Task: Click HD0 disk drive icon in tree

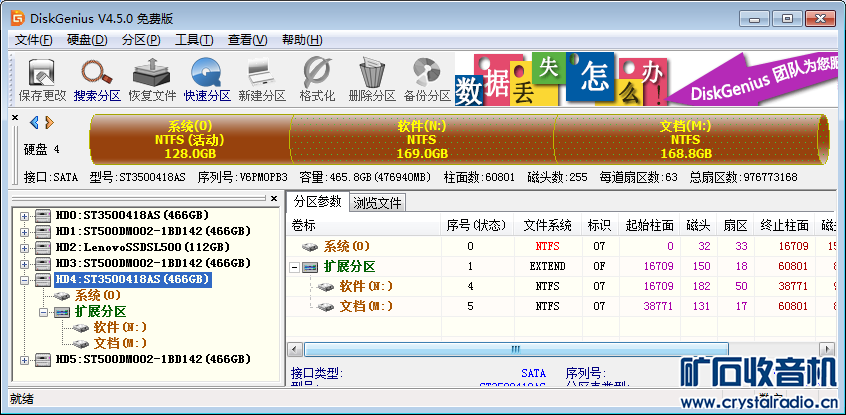Action: [x=43, y=216]
